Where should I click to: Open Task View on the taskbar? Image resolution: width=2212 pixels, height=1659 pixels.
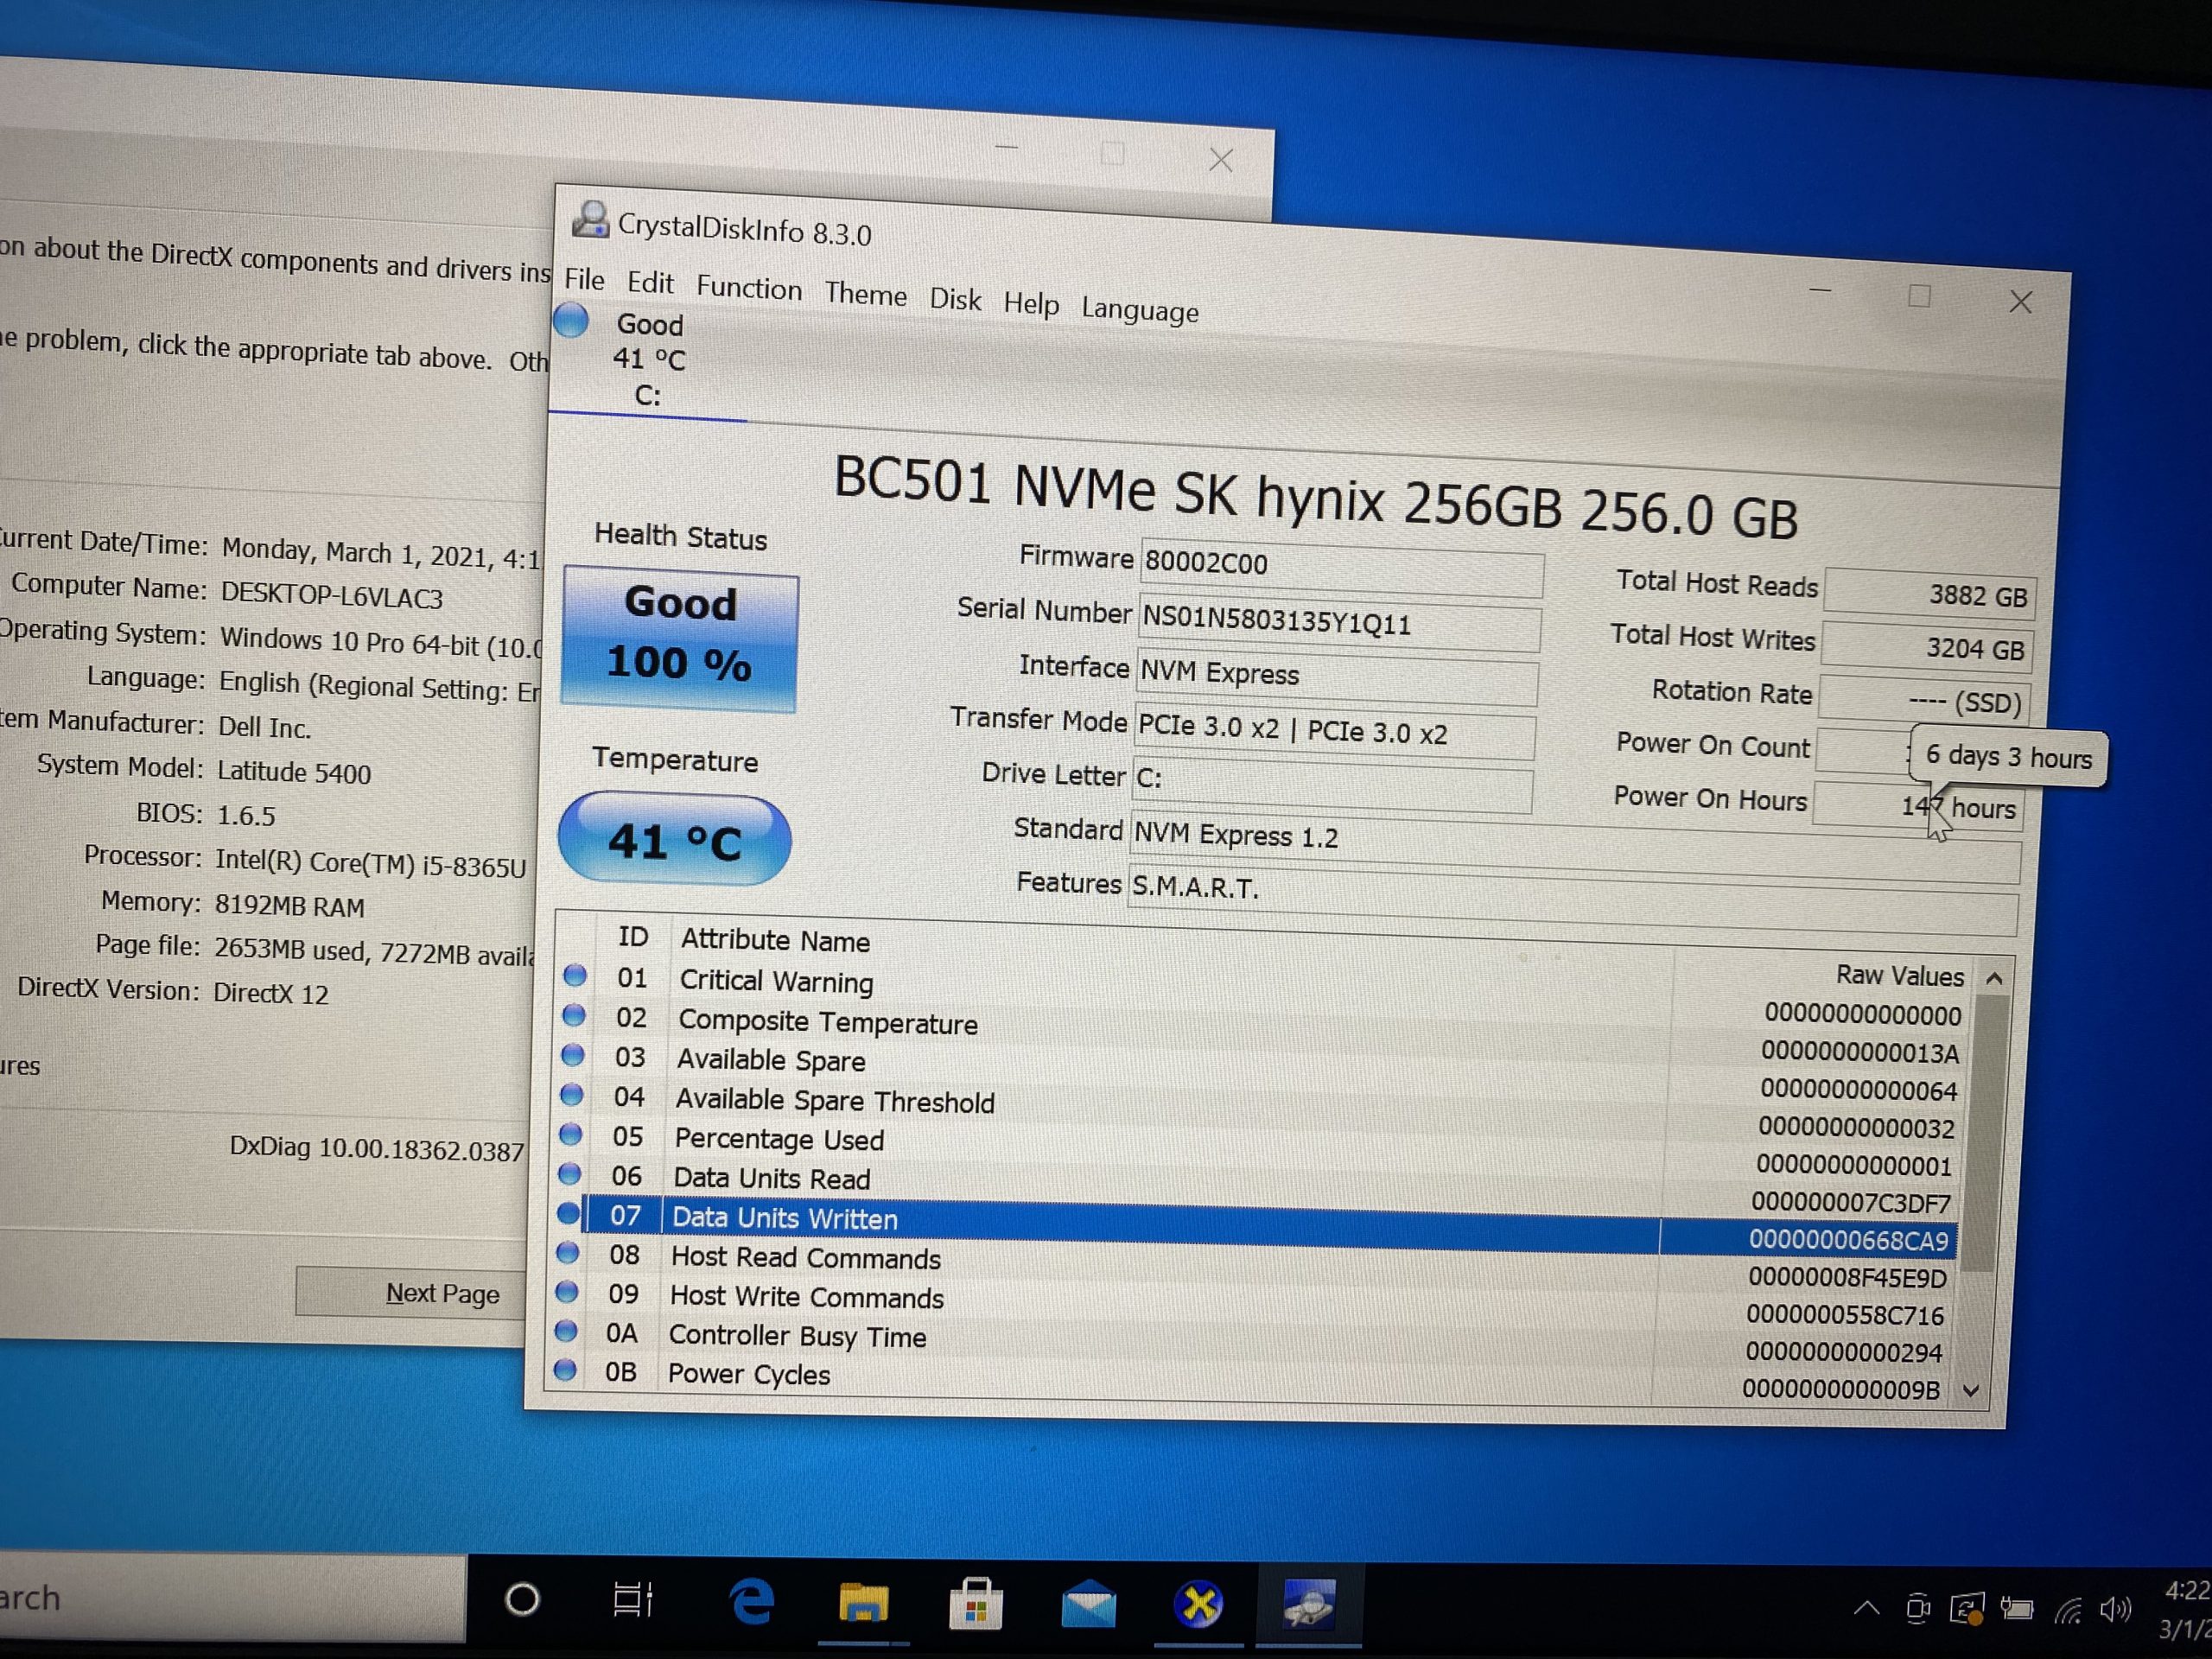(633, 1600)
